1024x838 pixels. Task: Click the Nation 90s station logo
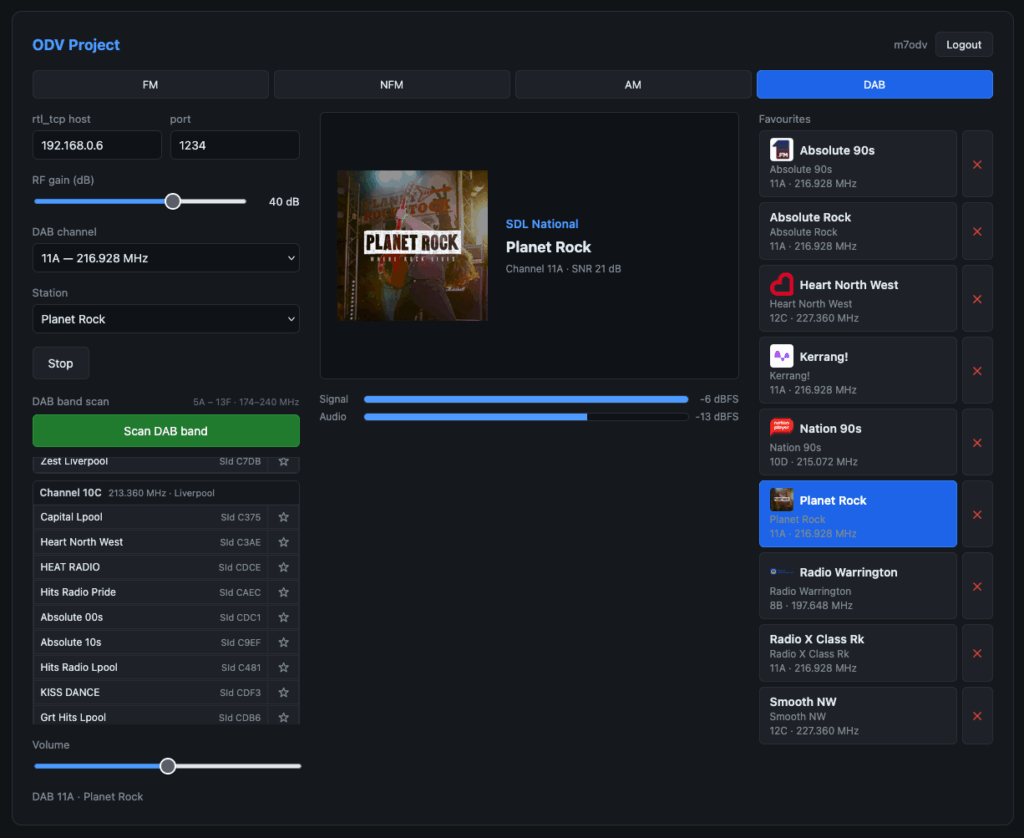pos(781,428)
